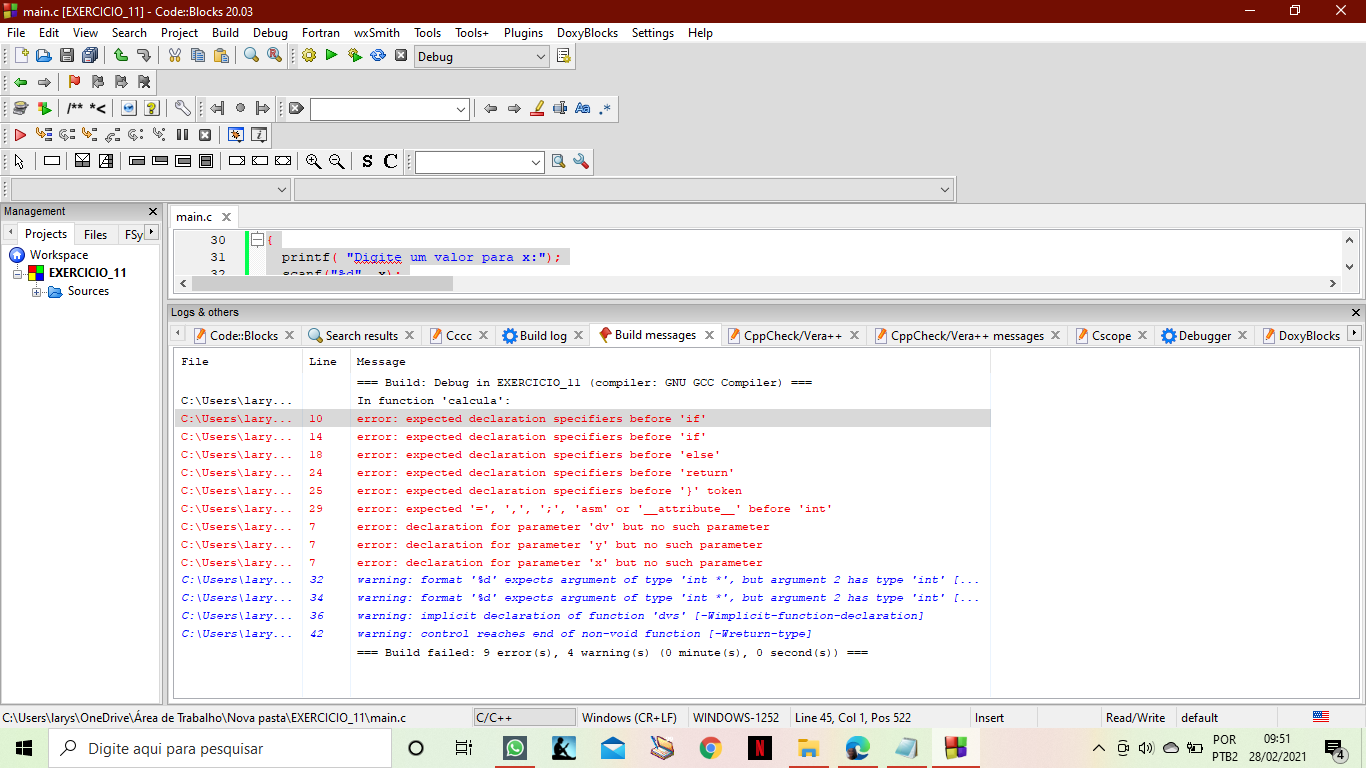Image resolution: width=1366 pixels, height=768 pixels.
Task: Open the right code completion function dropdown
Action: (624, 189)
